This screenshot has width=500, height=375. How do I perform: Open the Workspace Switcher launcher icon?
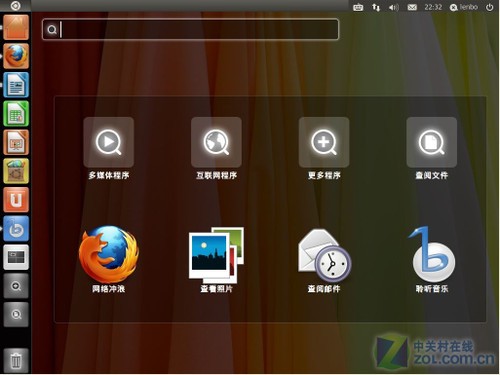click(x=16, y=257)
